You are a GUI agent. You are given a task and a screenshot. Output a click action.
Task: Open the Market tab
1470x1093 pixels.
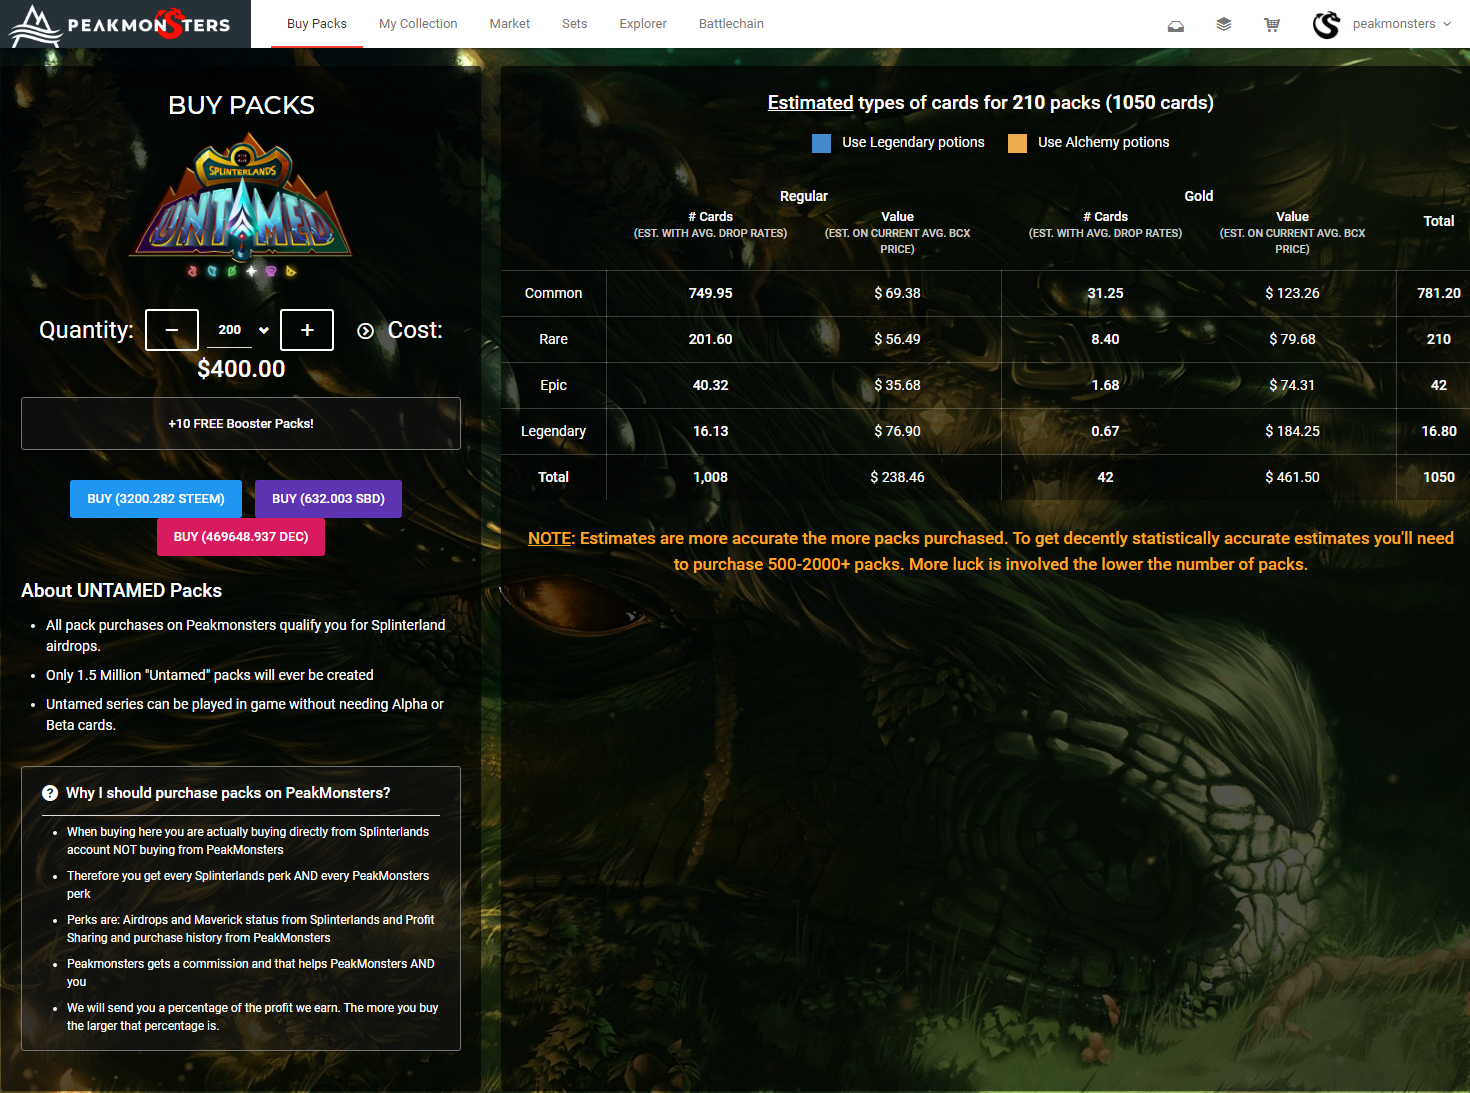point(509,24)
